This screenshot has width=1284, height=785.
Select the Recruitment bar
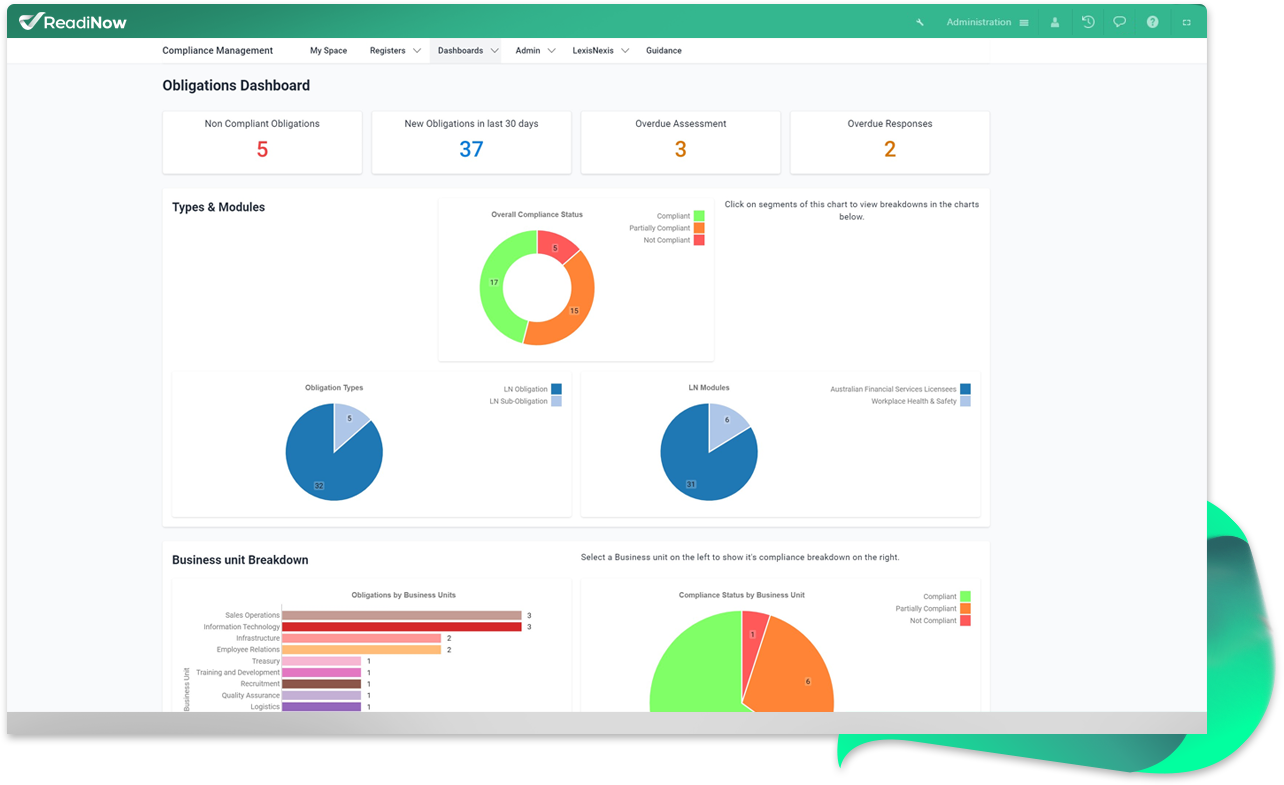(321, 684)
